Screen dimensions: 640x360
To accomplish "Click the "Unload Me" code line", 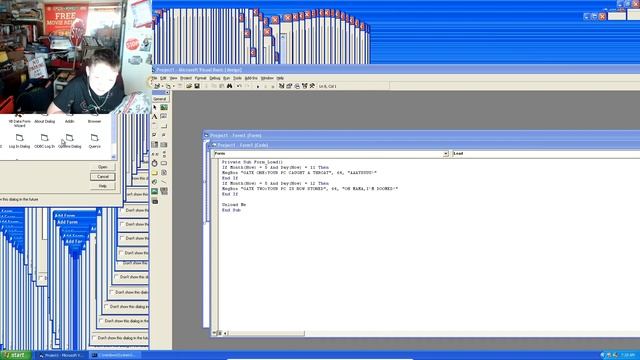I will coord(234,204).
